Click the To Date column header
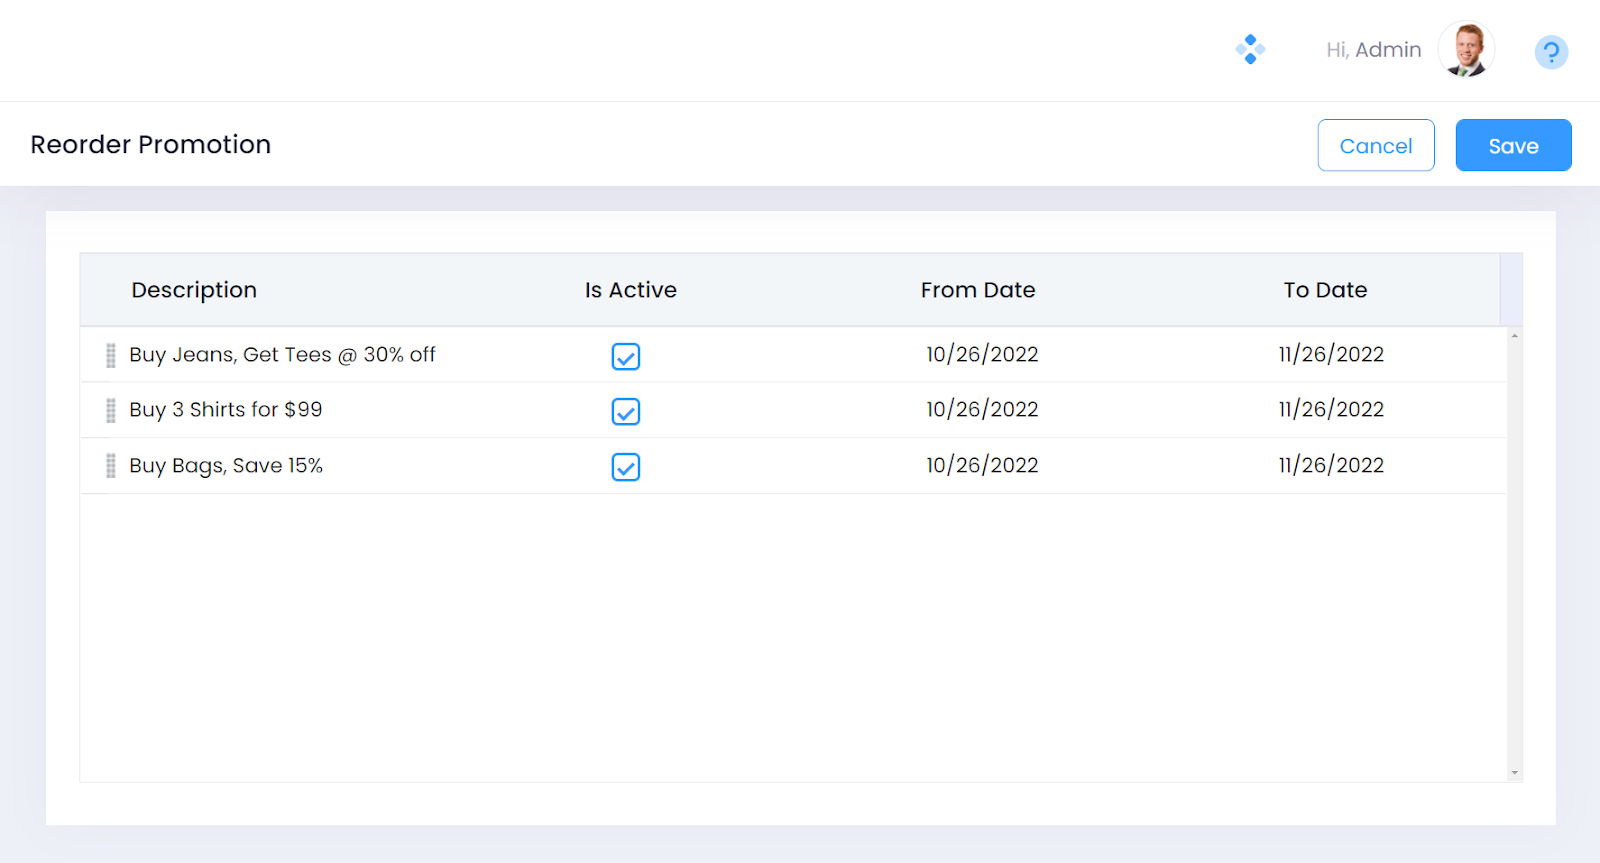1600x863 pixels. tap(1325, 290)
